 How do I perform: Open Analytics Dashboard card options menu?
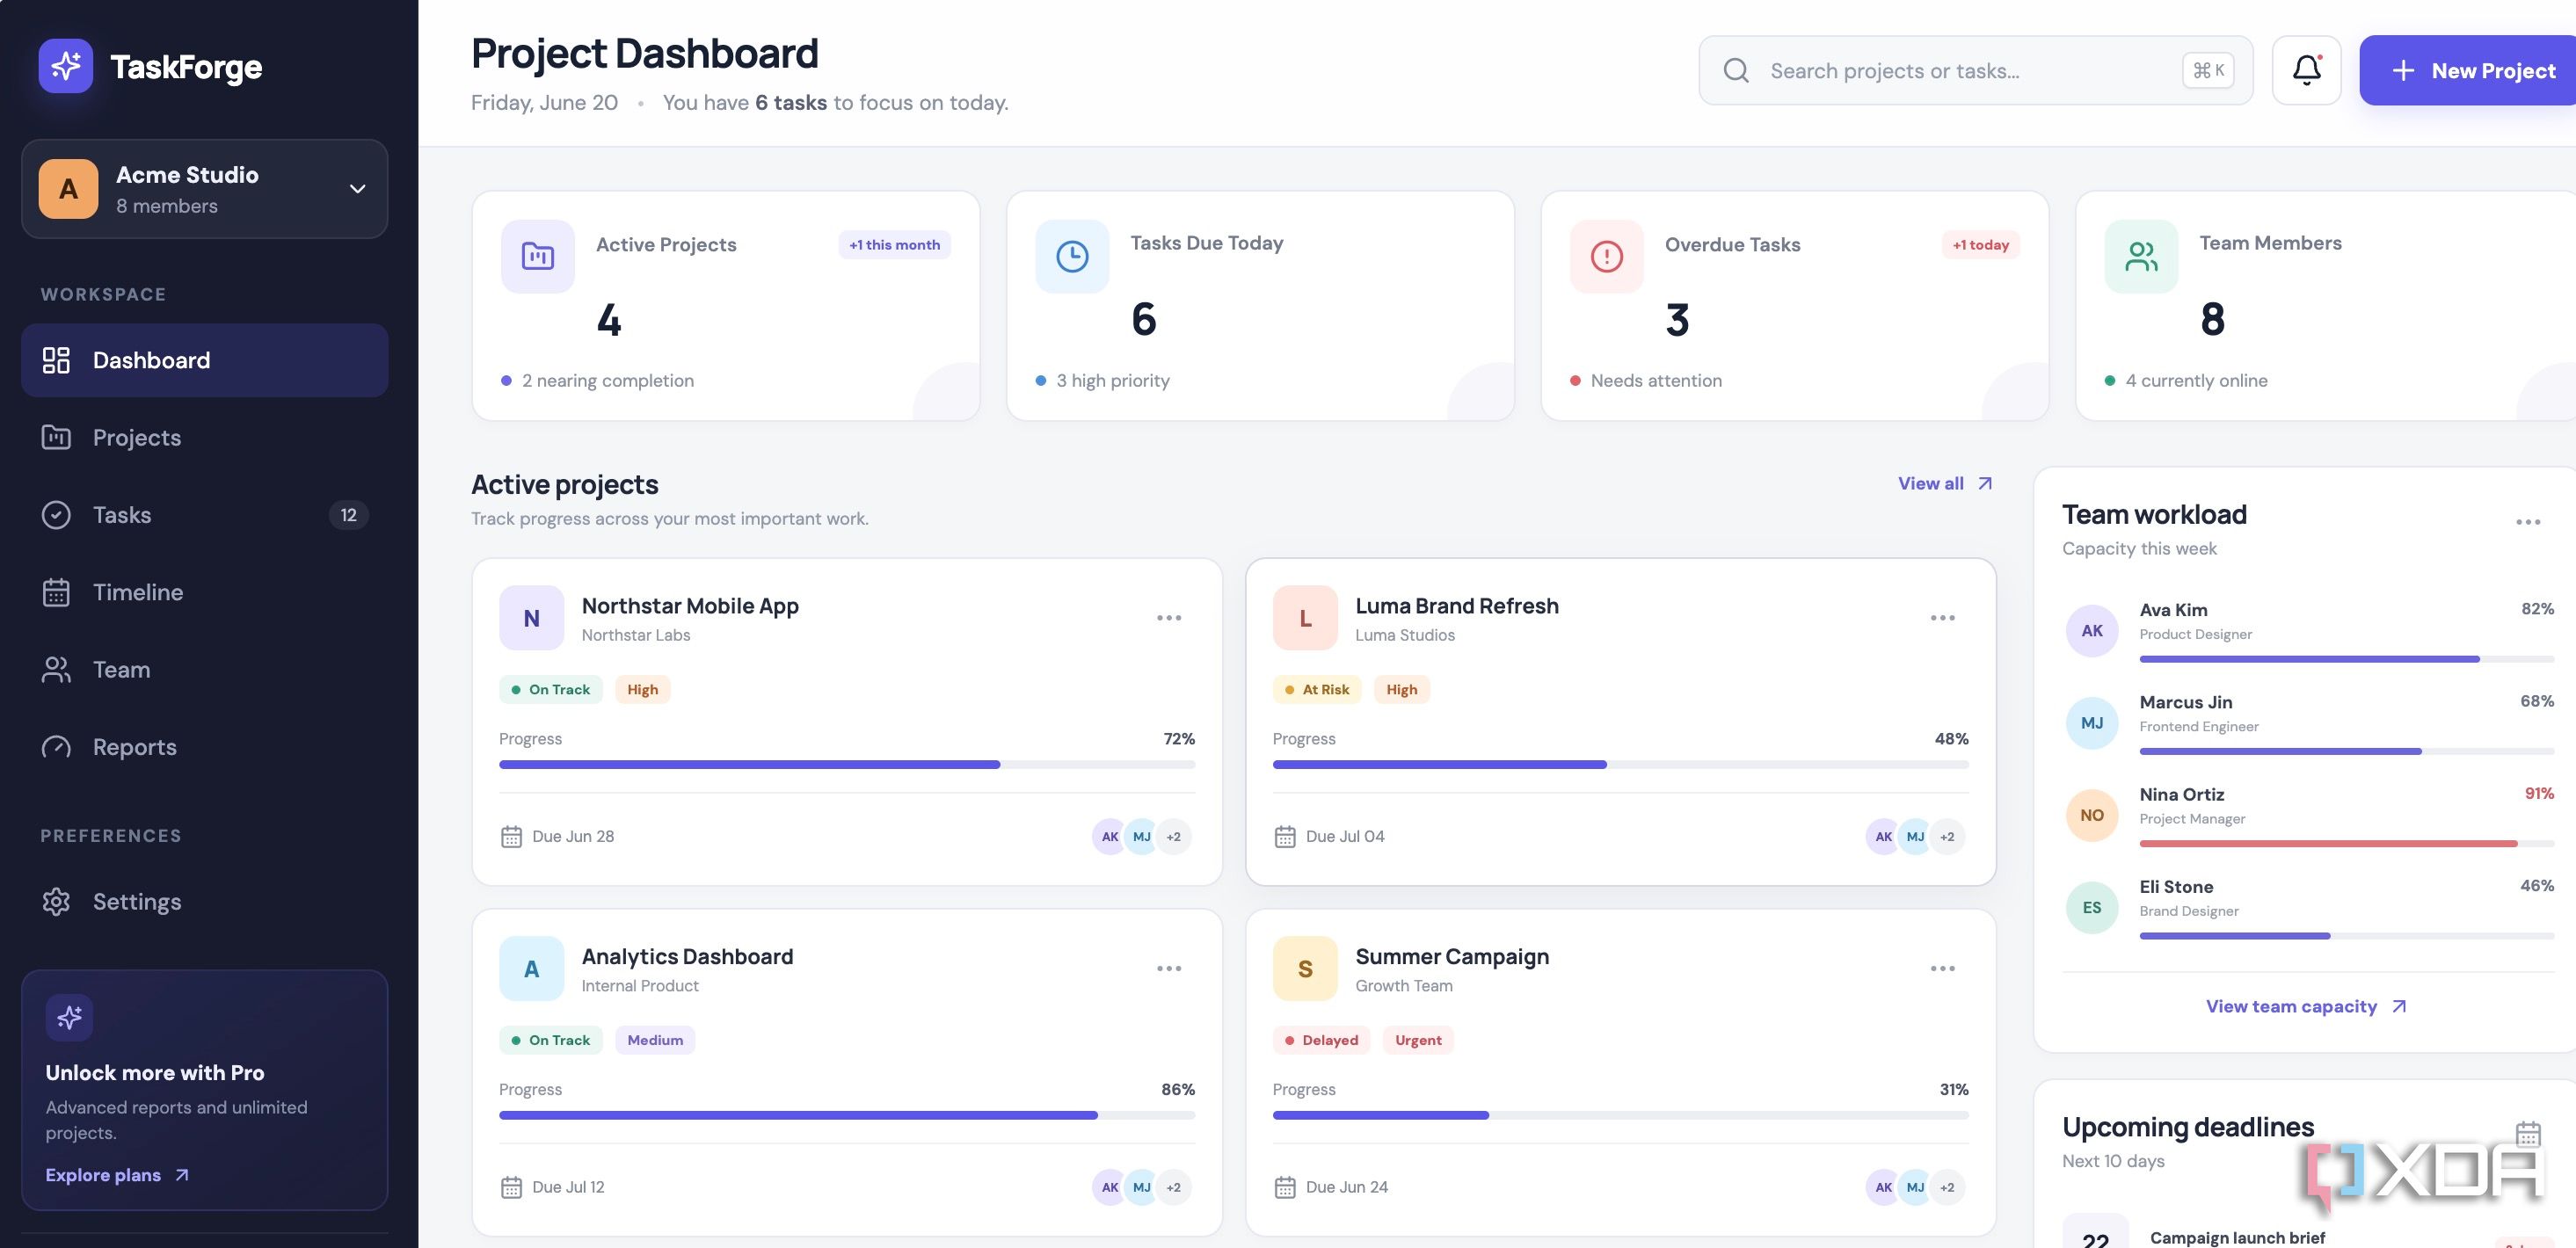[x=1169, y=968]
